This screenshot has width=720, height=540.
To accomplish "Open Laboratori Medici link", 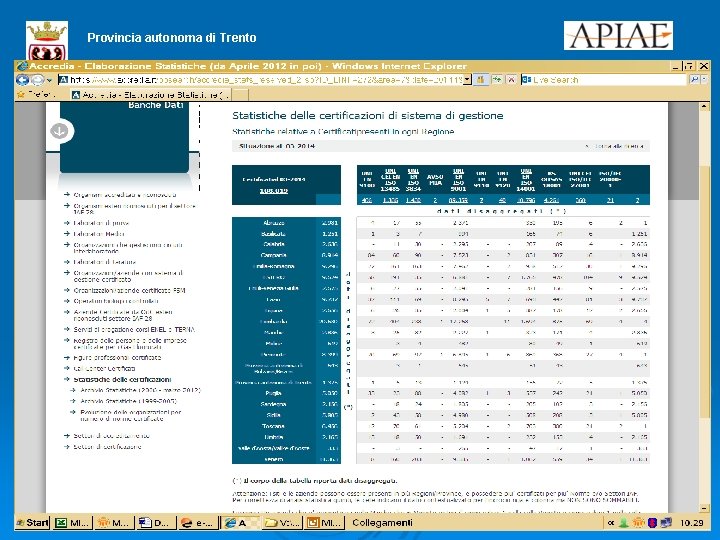I will pos(99,234).
